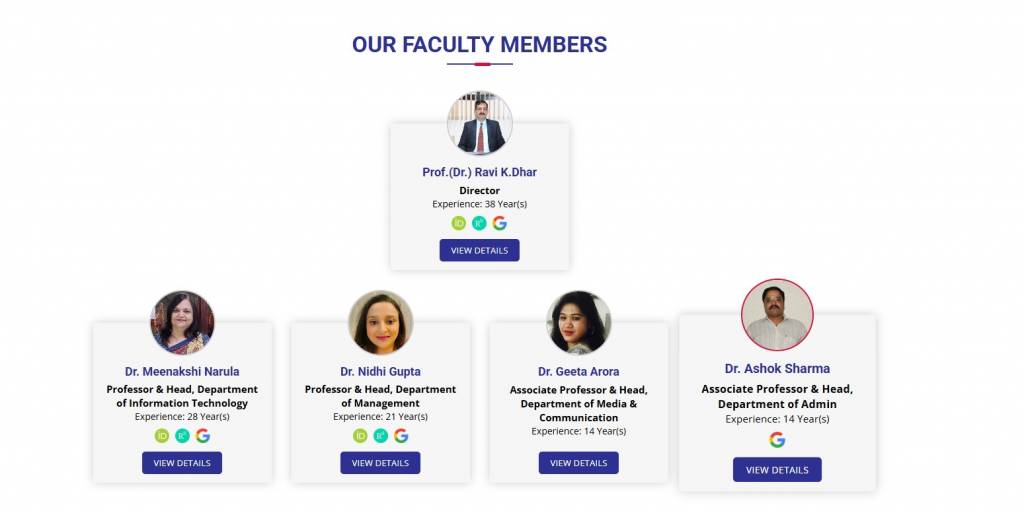Open the Dr. Nidhi Gupta name link

click(380, 371)
